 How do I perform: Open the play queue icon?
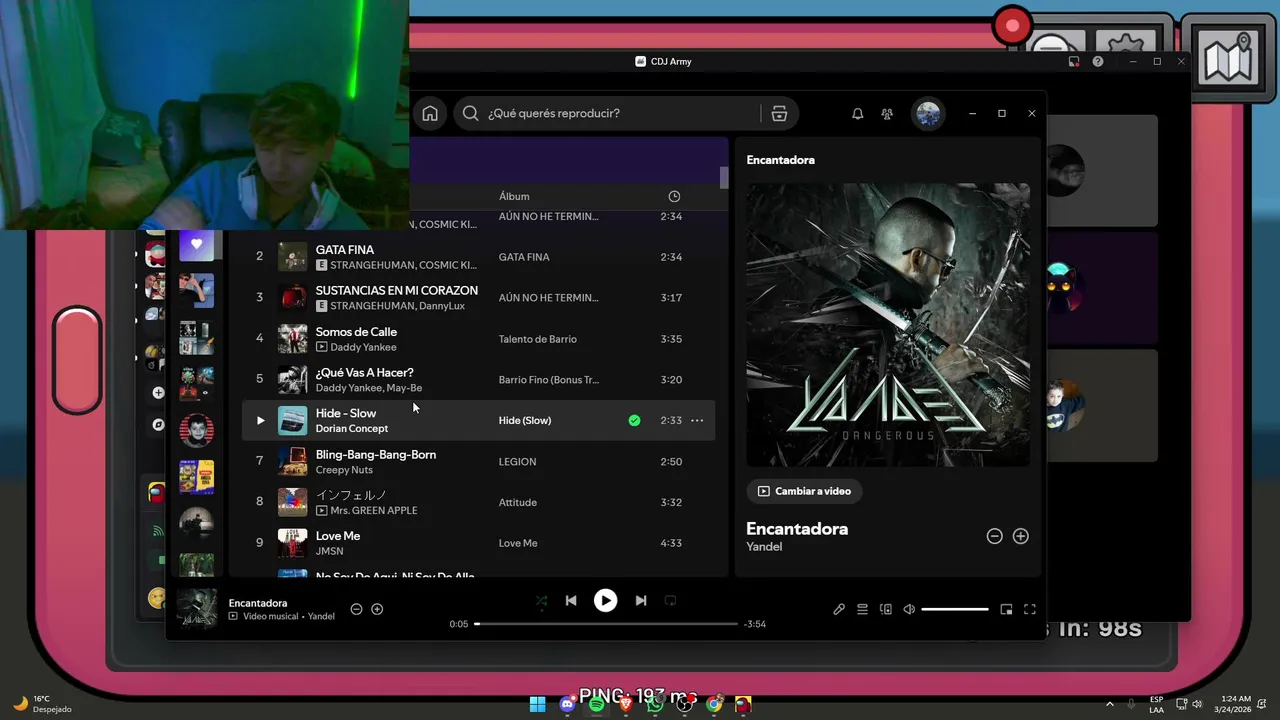point(862,609)
